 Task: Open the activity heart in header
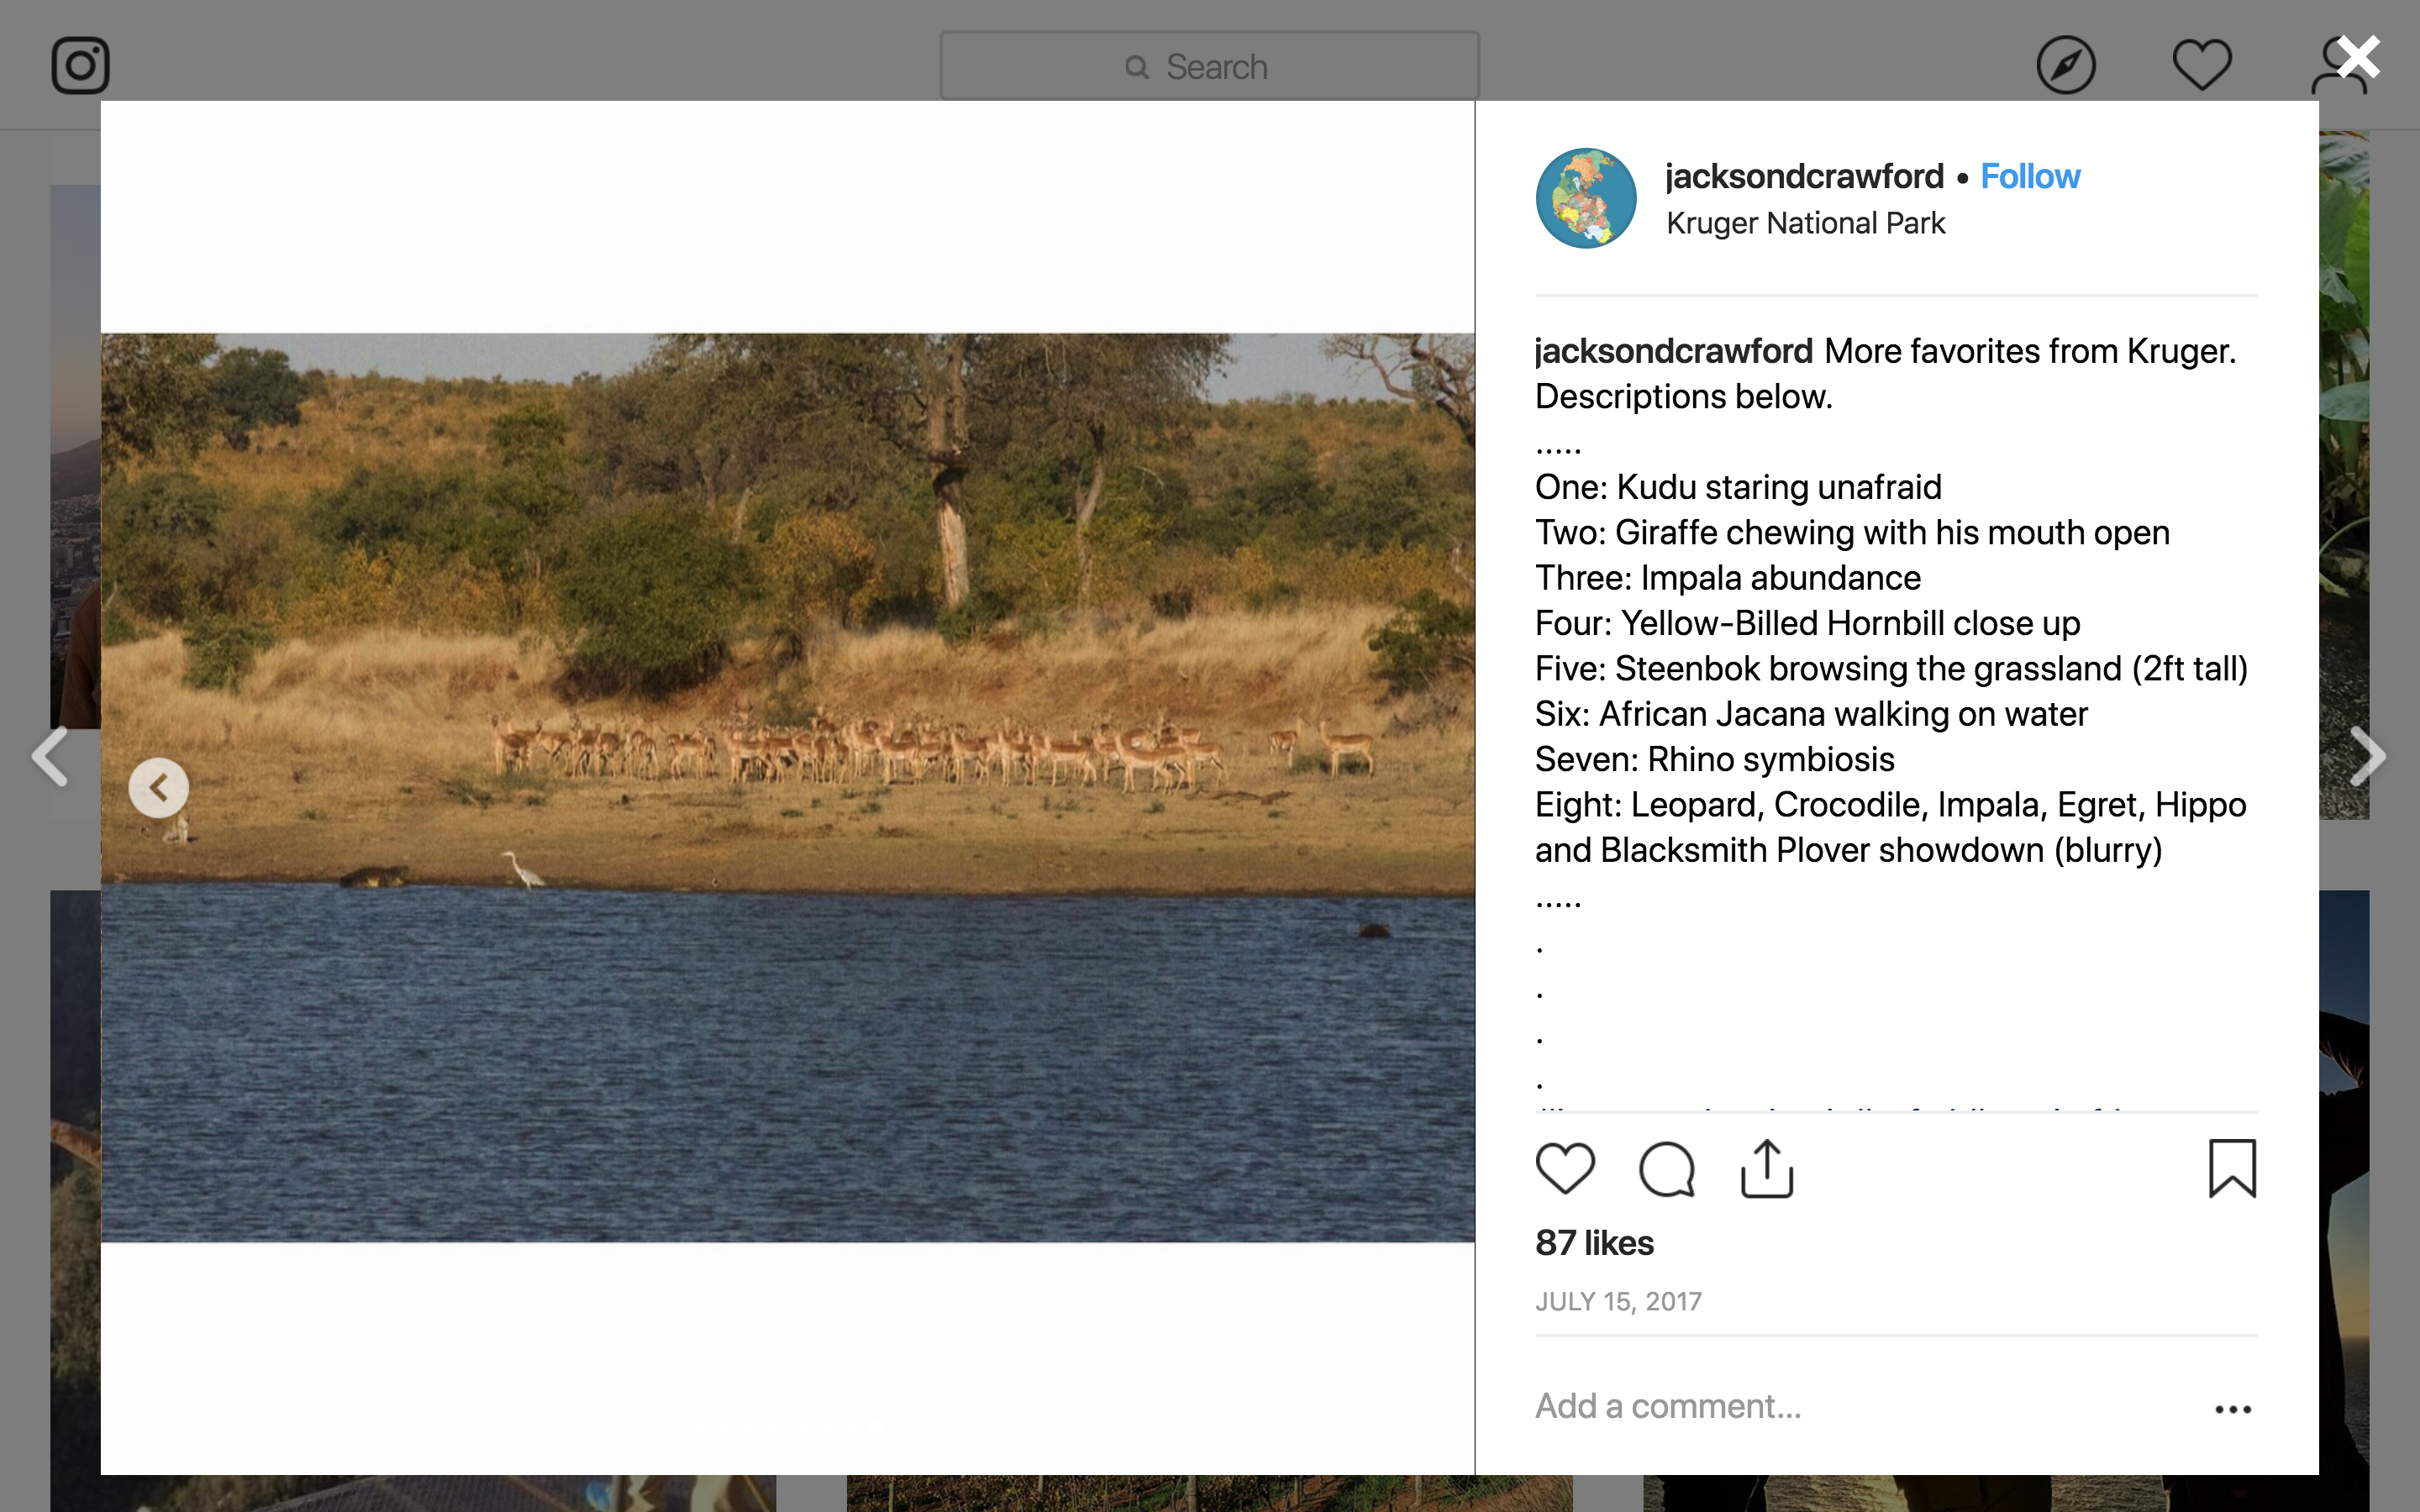2201,66
